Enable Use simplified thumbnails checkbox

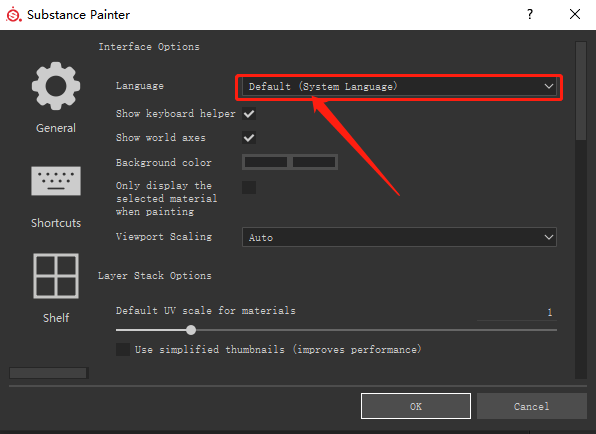click(x=123, y=349)
